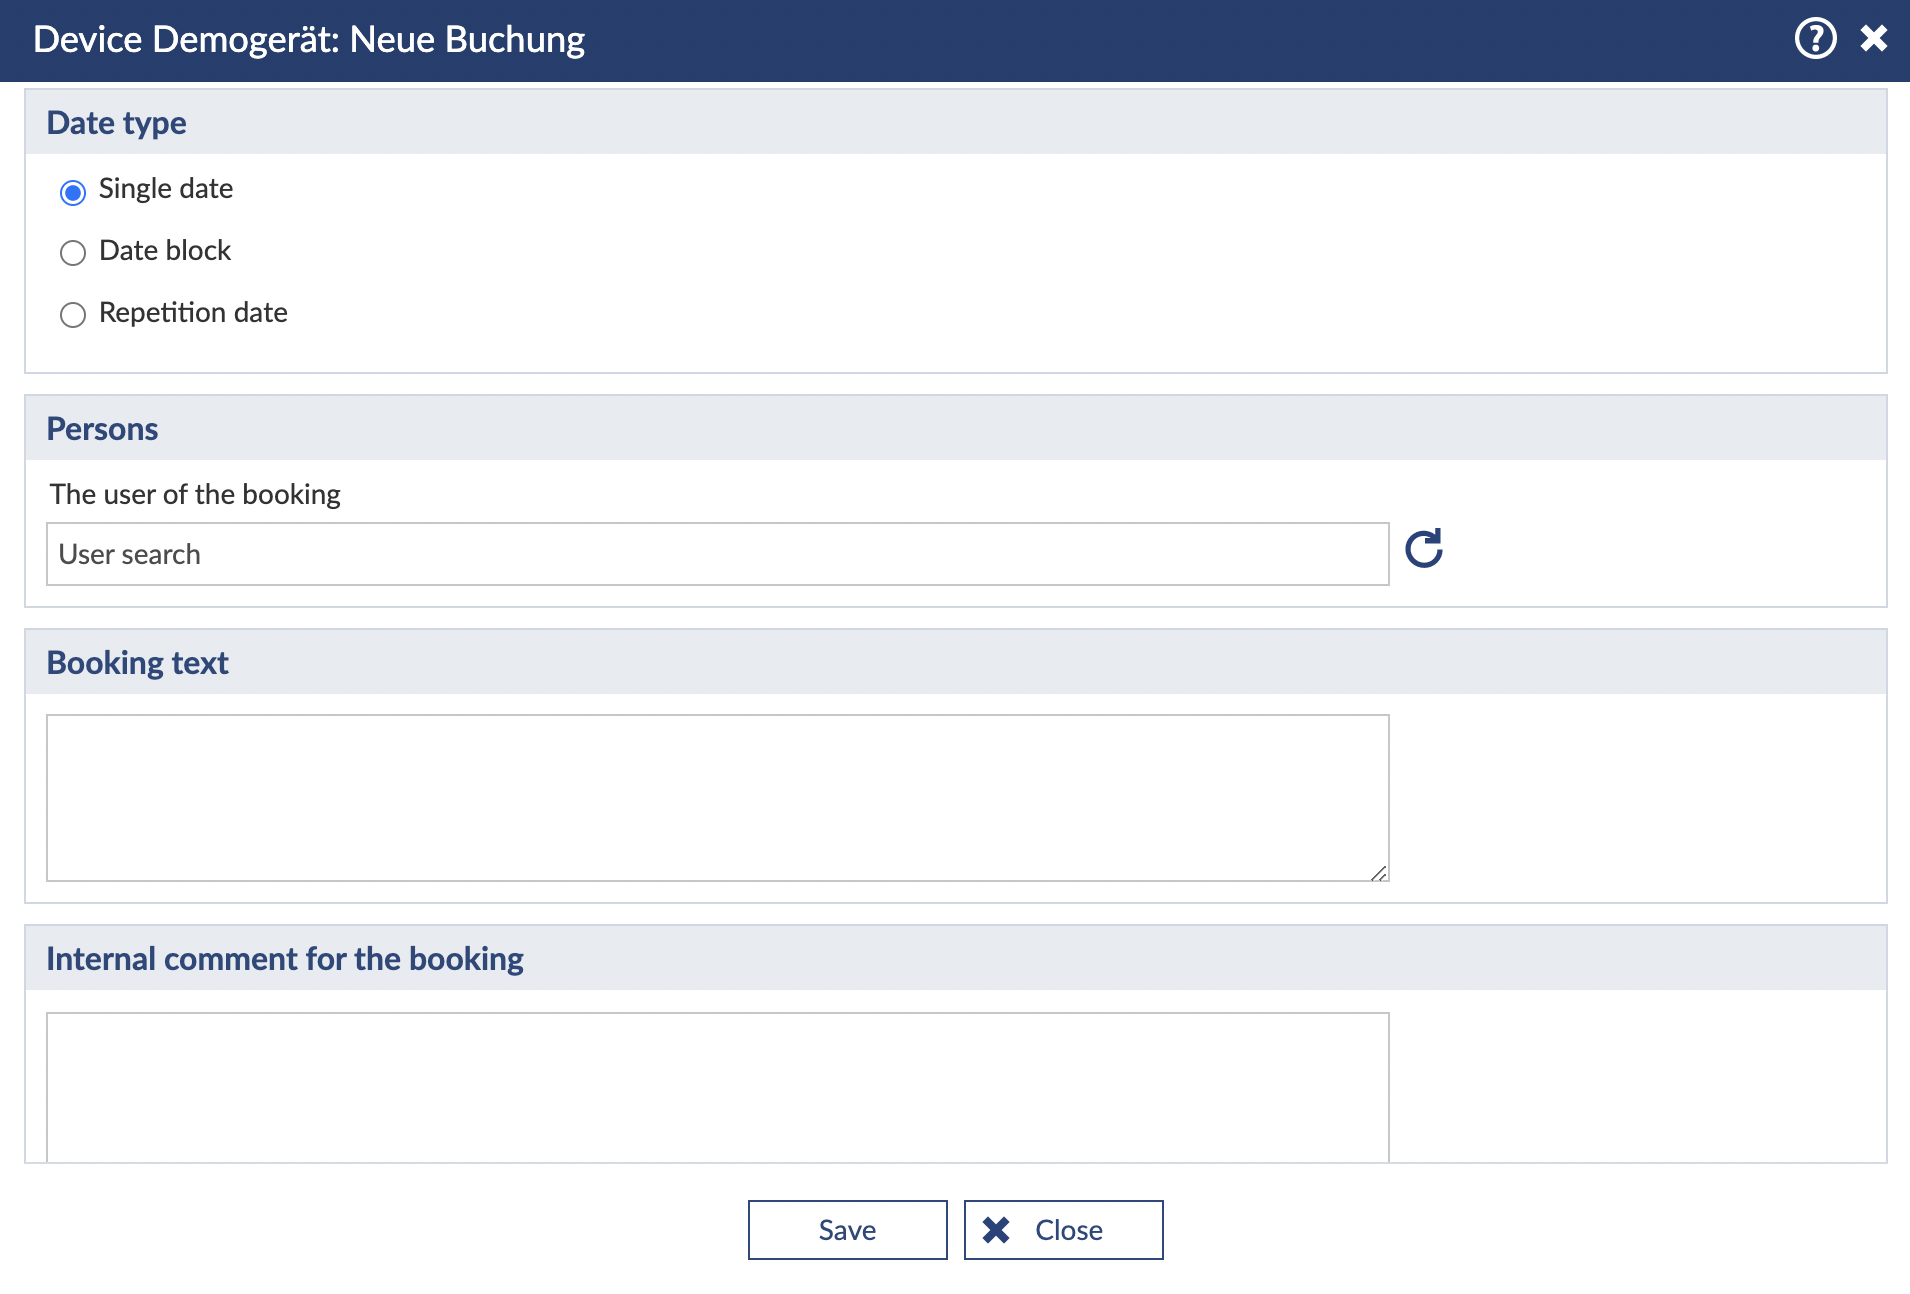Screen dimensions: 1910x1294
Task: Click the X icon inside the bottom Close button
Action: point(996,1230)
